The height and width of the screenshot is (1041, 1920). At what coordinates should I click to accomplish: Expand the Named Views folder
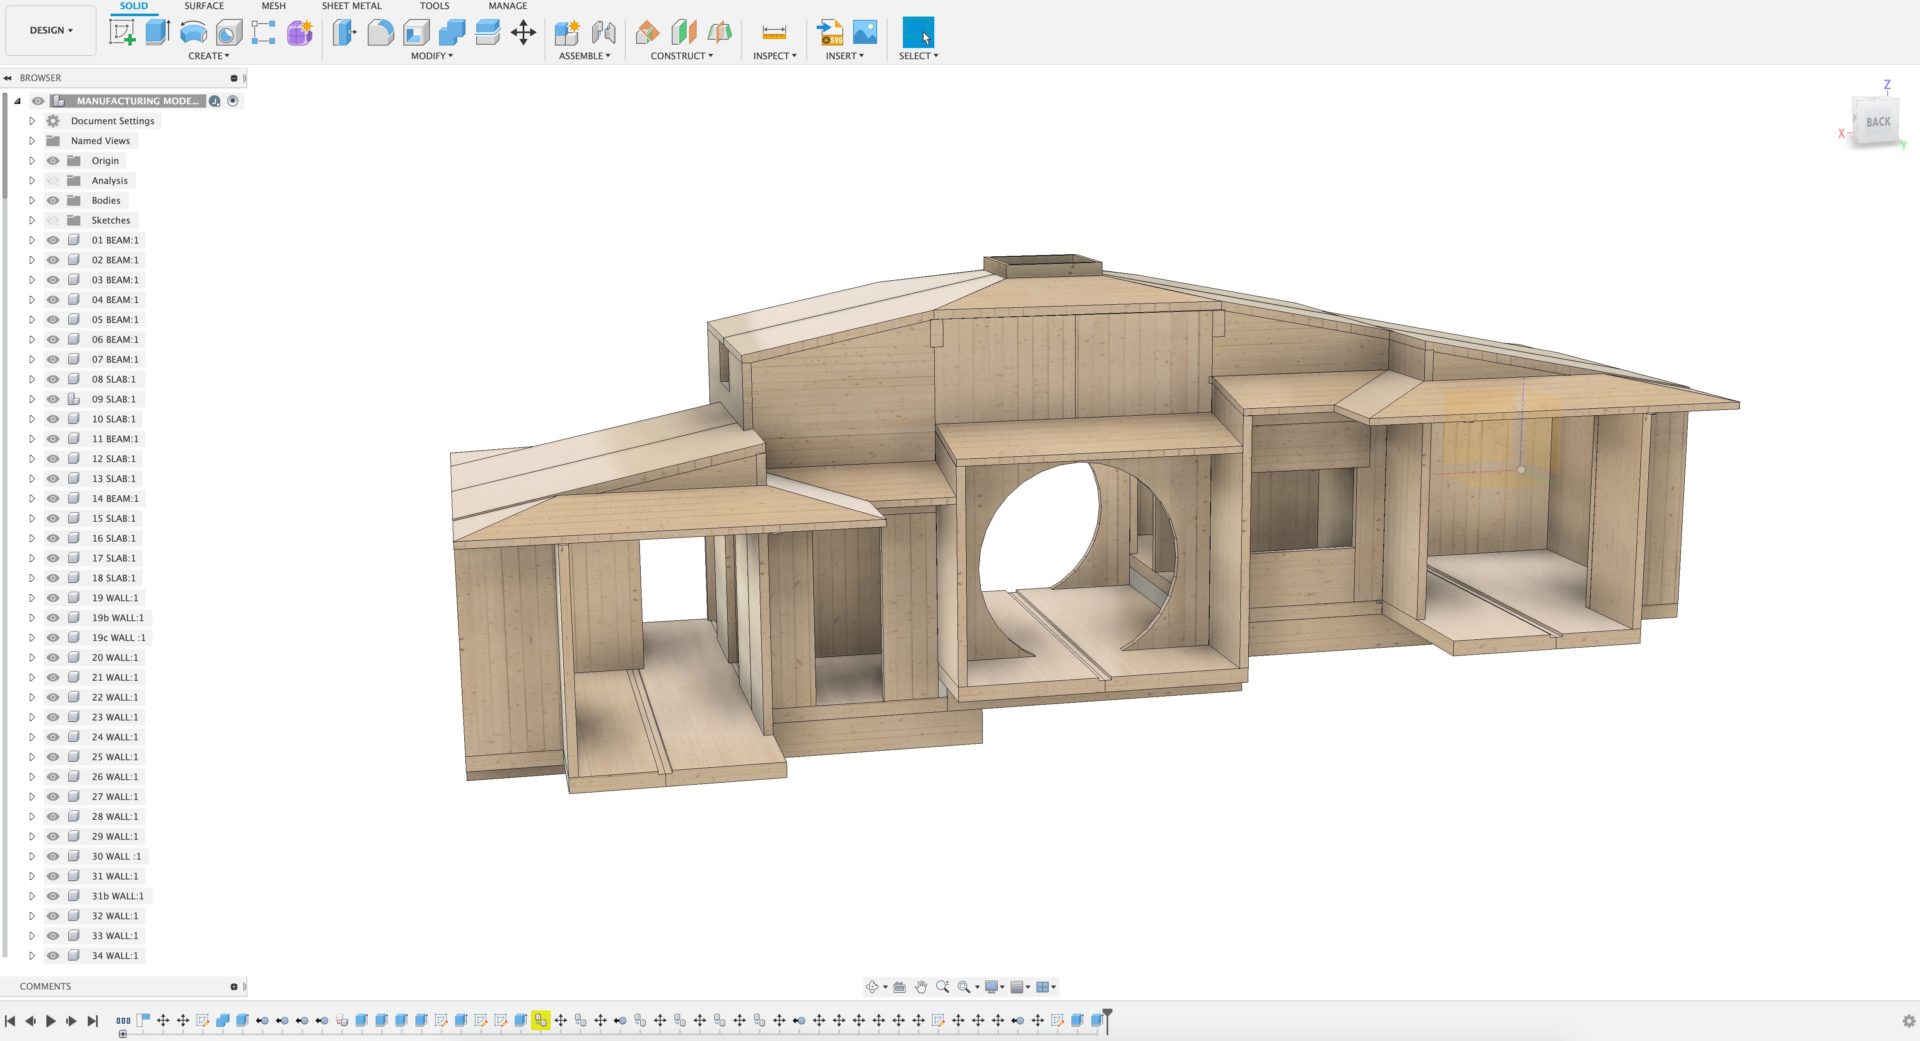31,140
